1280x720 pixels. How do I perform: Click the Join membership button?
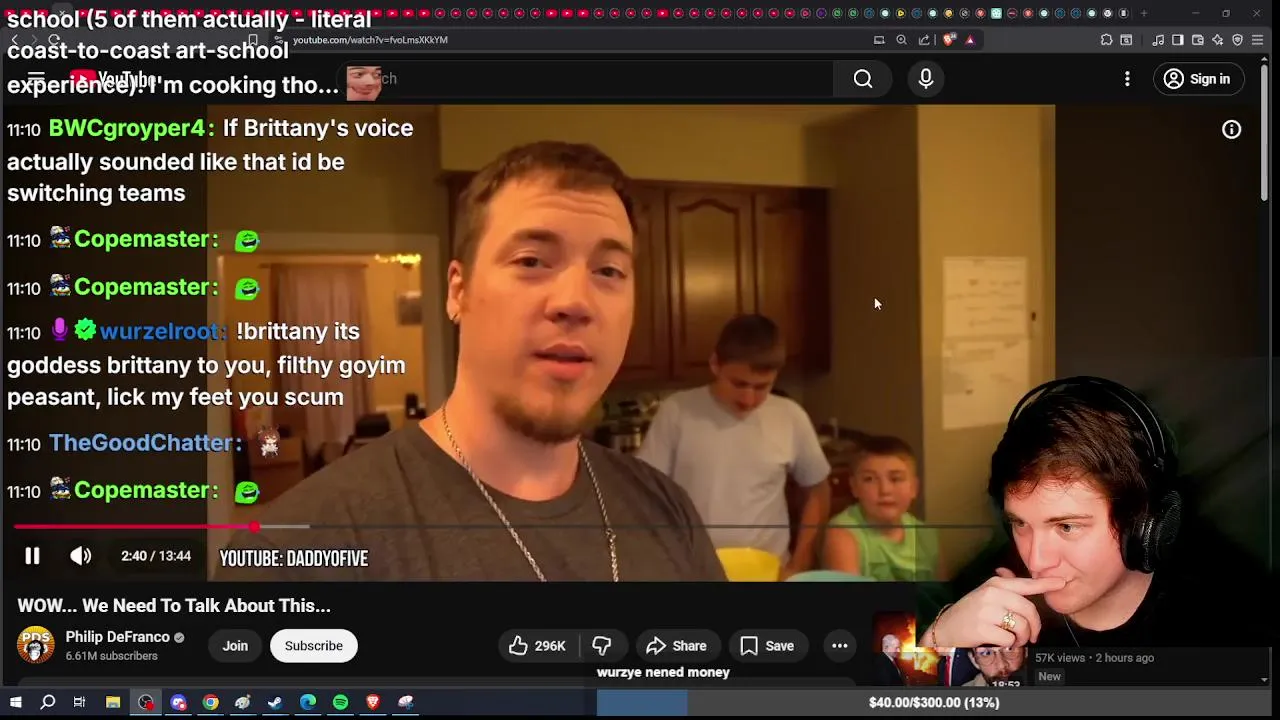pyautogui.click(x=235, y=645)
